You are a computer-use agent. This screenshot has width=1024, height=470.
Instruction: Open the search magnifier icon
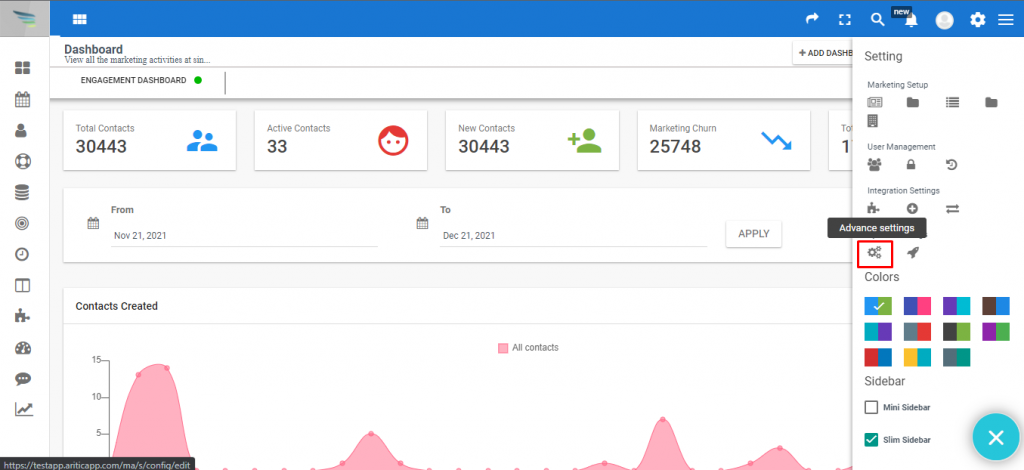click(878, 20)
